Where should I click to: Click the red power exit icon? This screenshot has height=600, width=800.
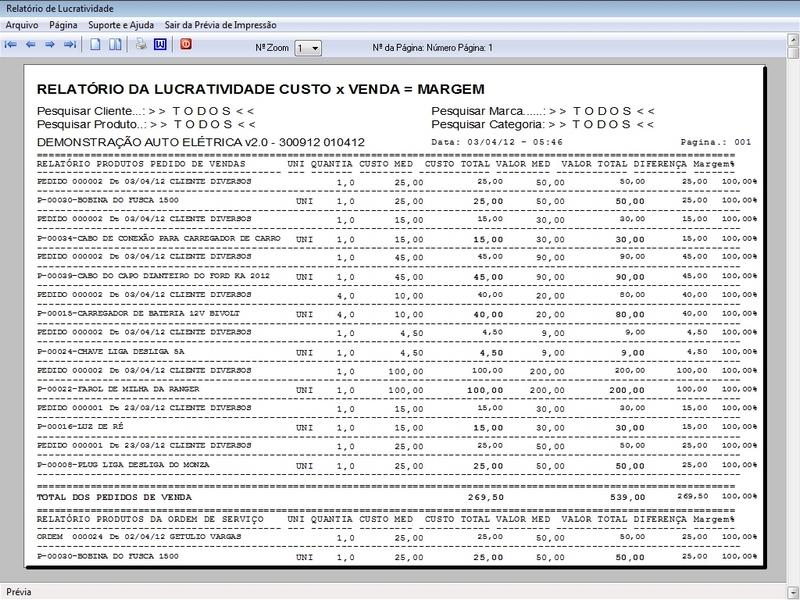pos(186,44)
